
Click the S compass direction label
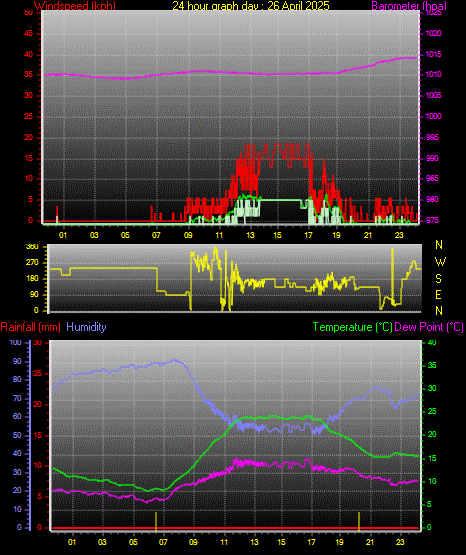coord(438,279)
